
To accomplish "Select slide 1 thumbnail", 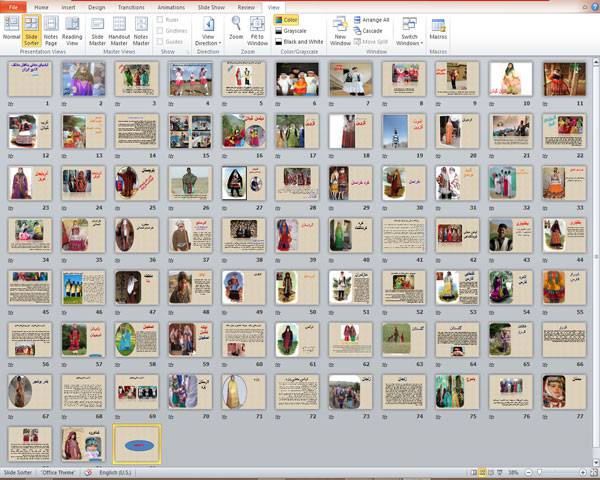I will tap(30, 79).
